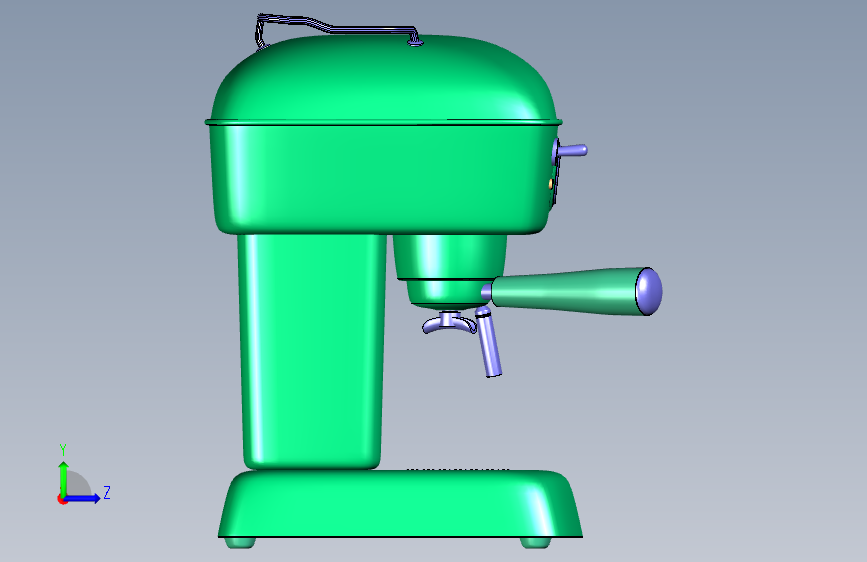
Task: Select the purple steam wand tube
Action: pos(489,343)
